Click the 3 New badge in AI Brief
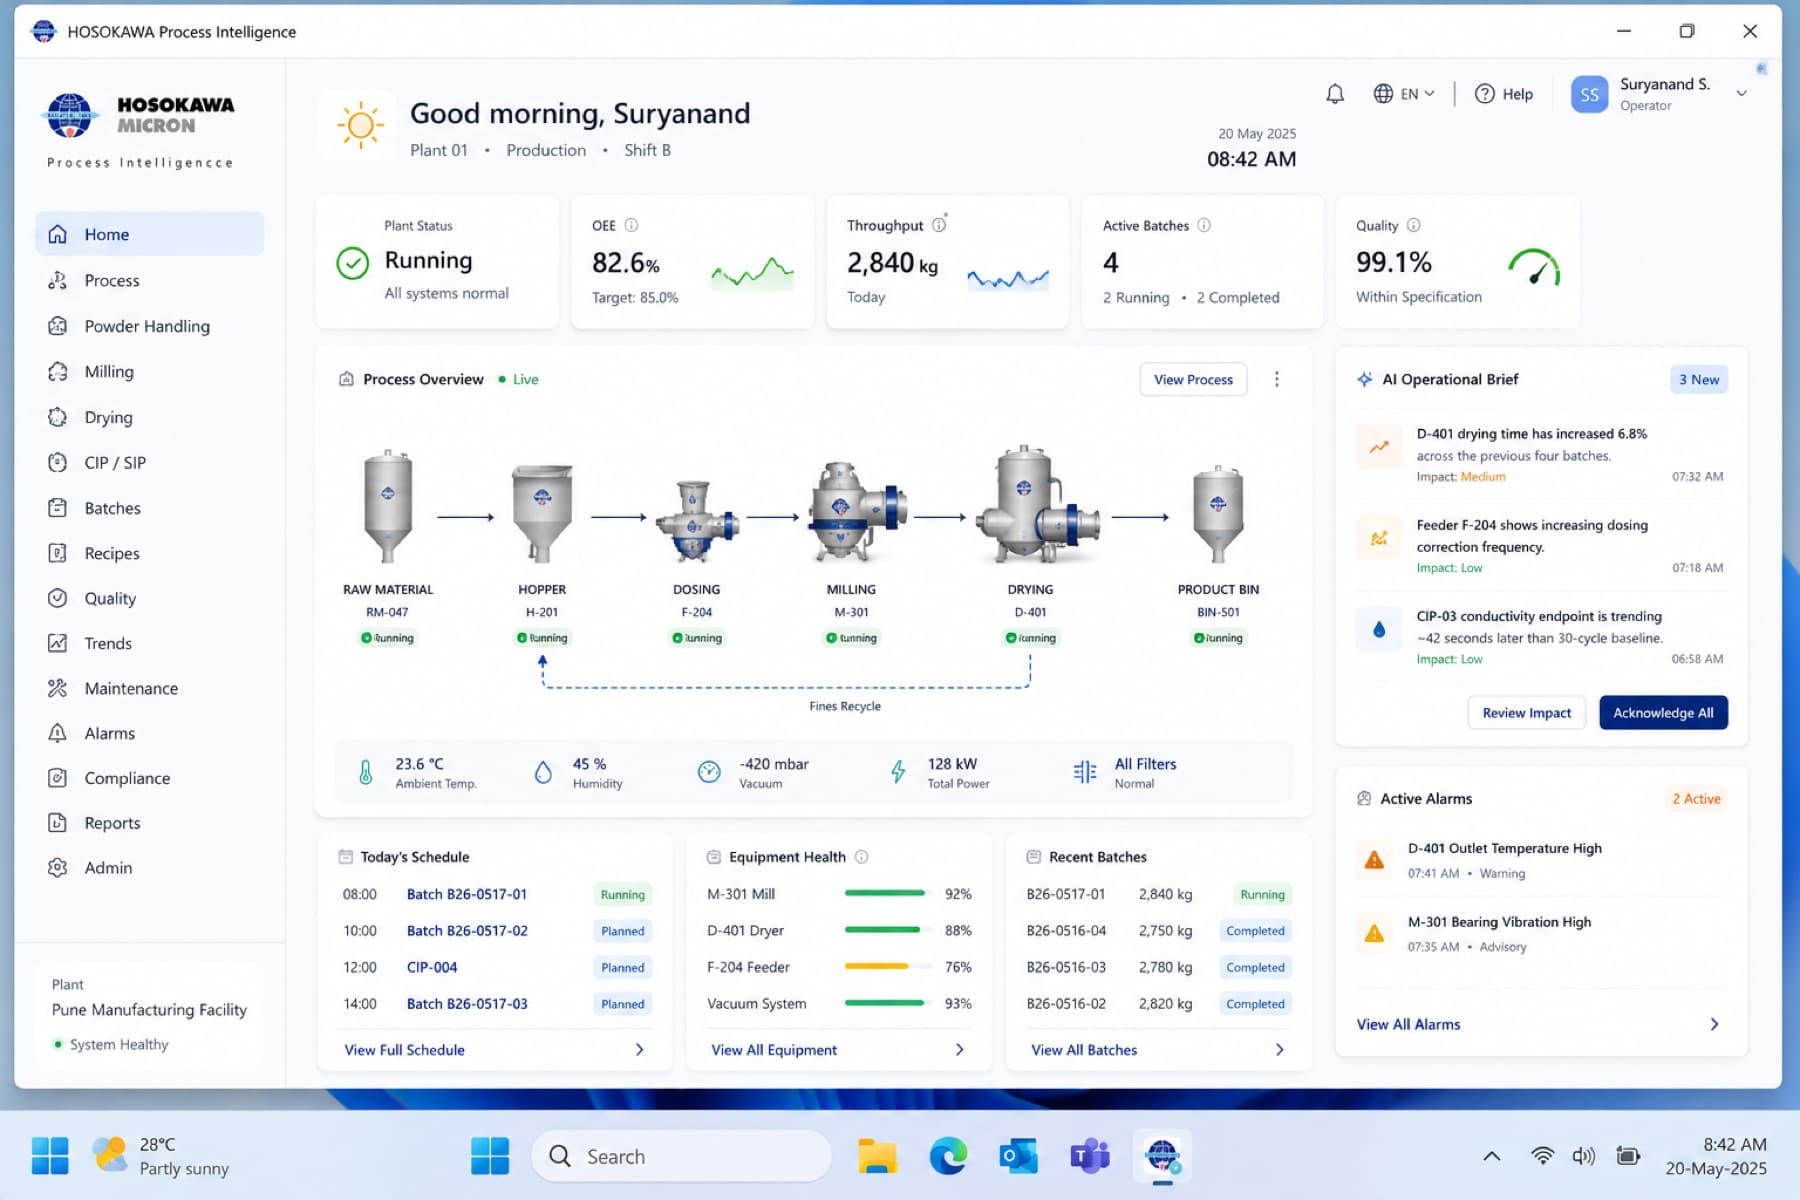 click(x=1698, y=380)
